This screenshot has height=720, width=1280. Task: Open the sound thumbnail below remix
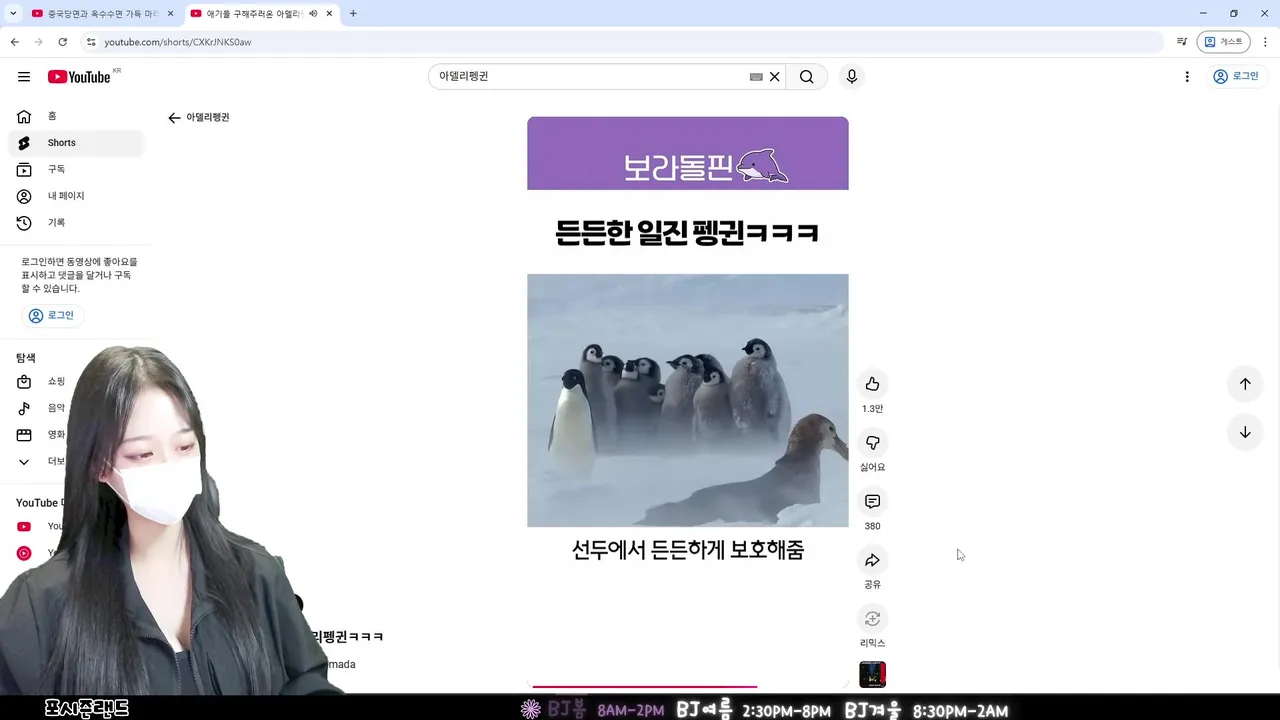(x=872, y=675)
